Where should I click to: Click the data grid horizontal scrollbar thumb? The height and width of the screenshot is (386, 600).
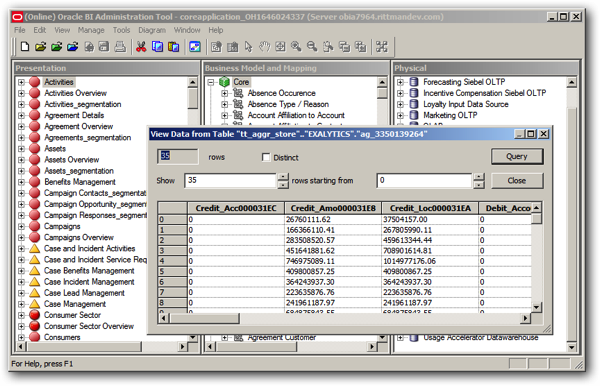point(205,318)
